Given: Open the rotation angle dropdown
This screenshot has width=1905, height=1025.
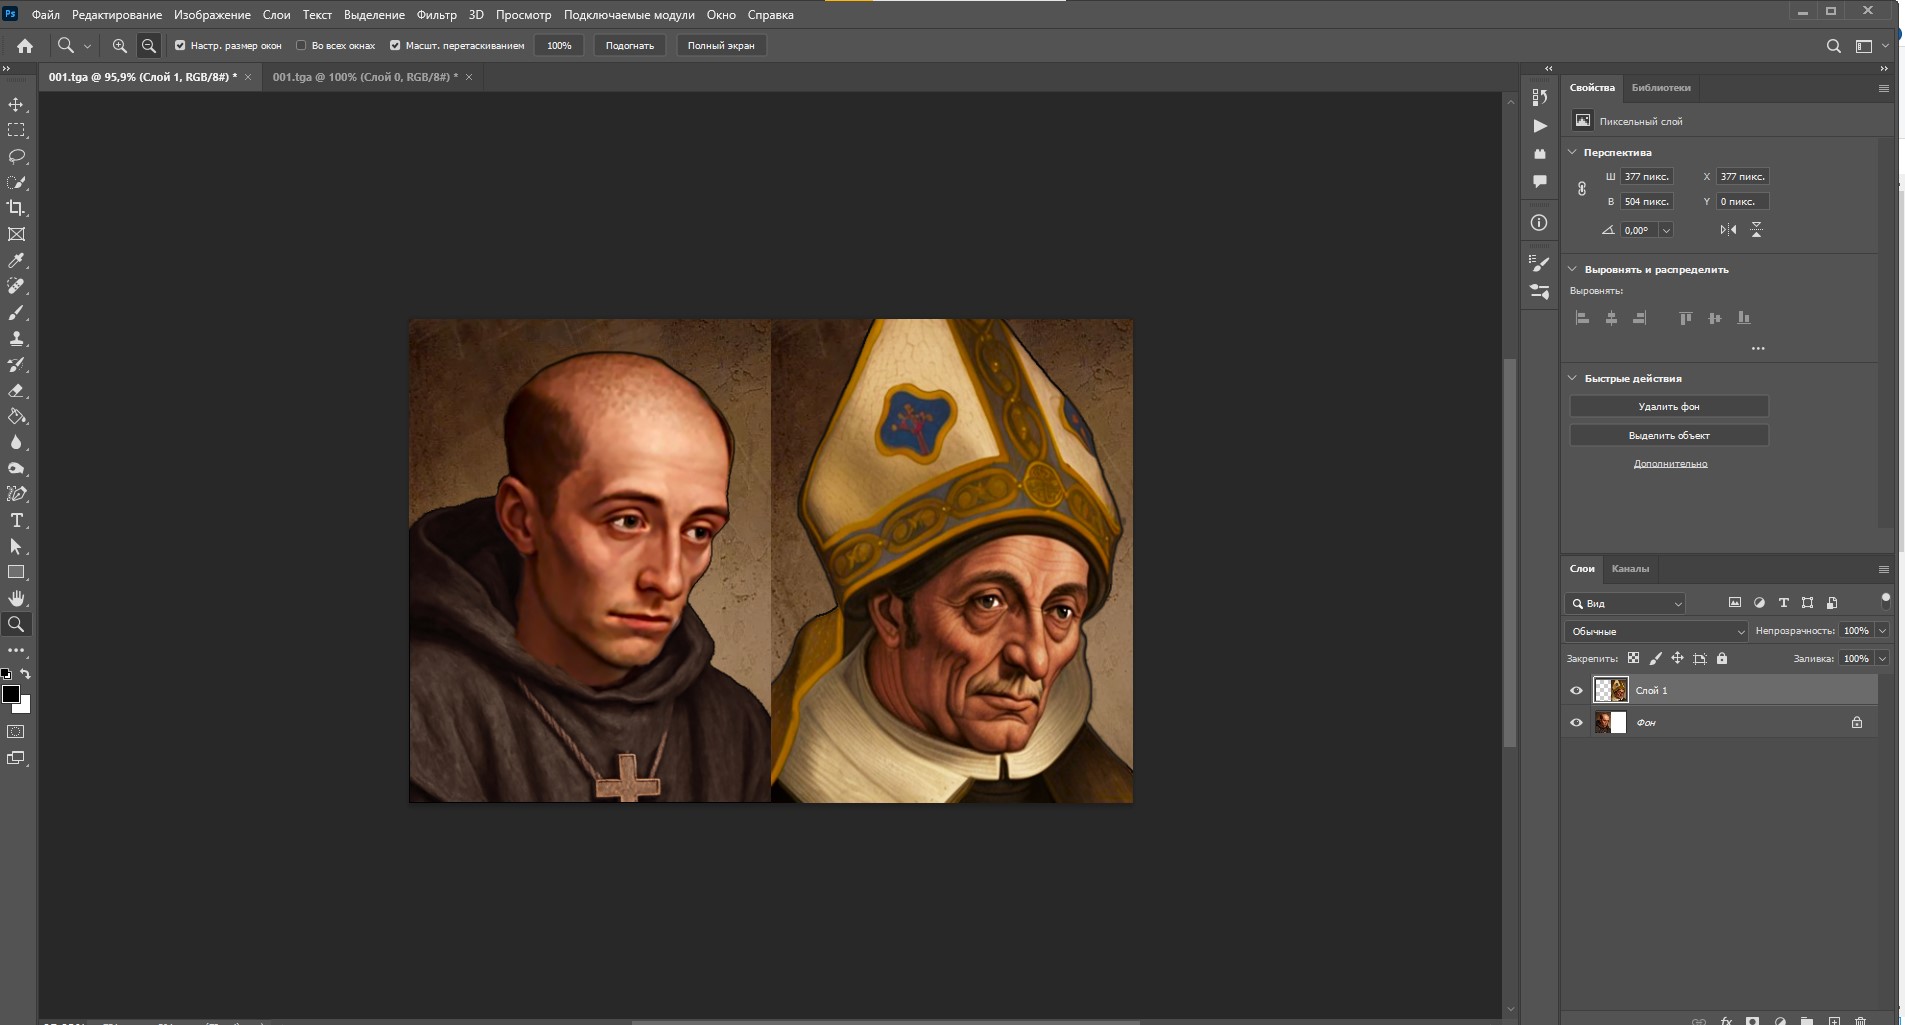Looking at the screenshot, I should (x=1666, y=230).
